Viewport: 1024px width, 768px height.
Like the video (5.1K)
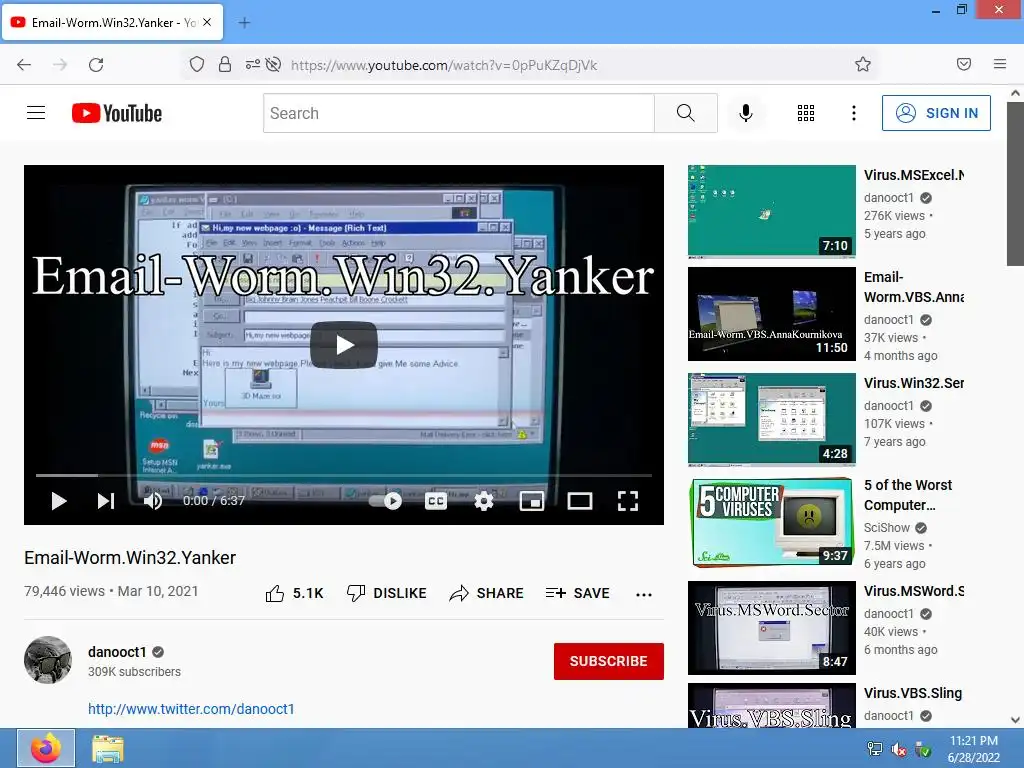coord(295,593)
